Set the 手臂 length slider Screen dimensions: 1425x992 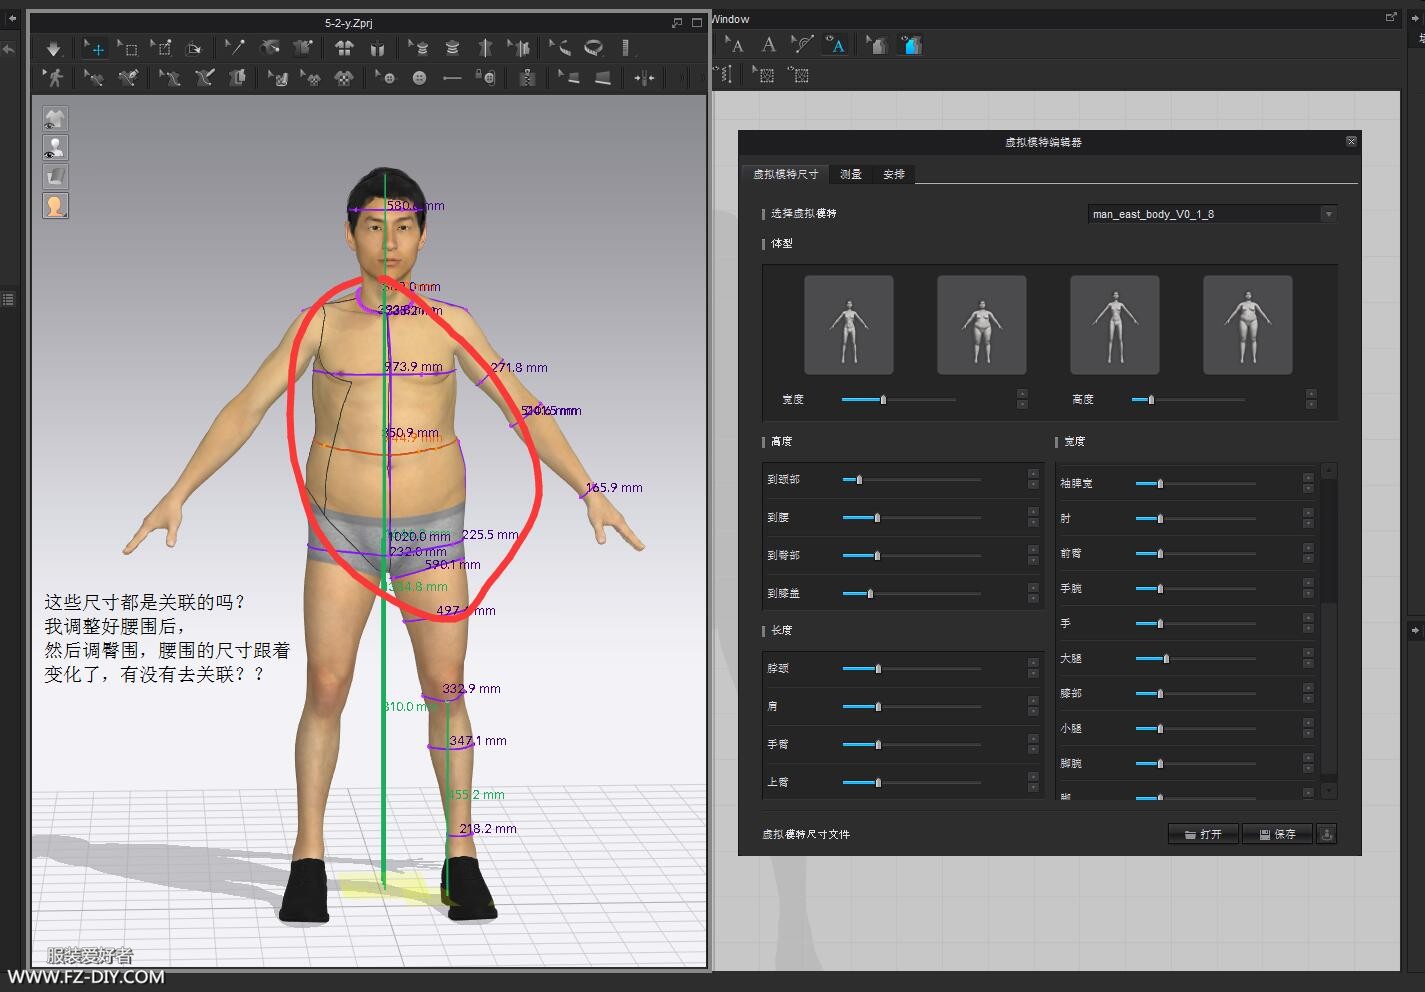coord(911,745)
